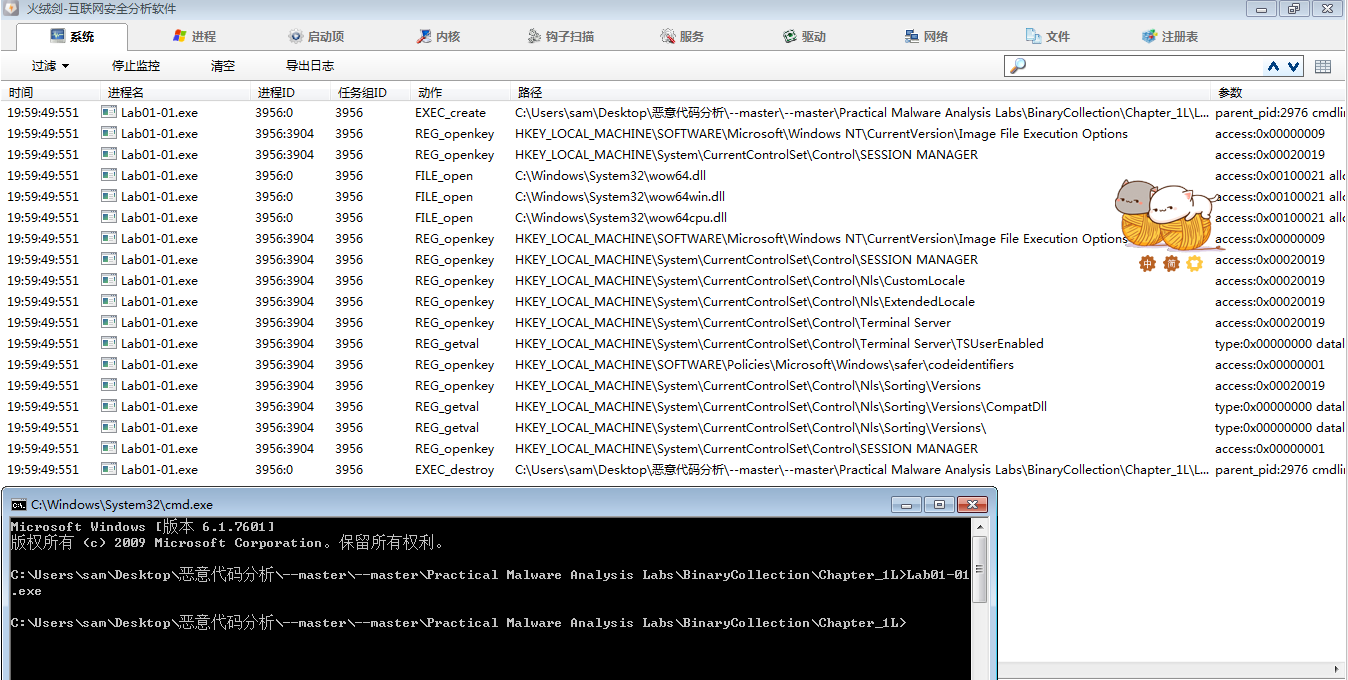Click the cmd.exe vertical scrollbar

(980, 597)
